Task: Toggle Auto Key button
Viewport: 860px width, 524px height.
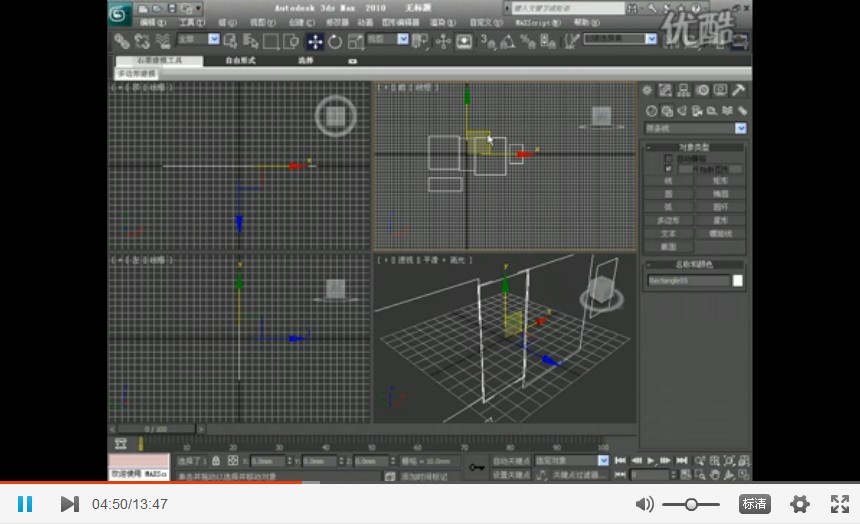Action: [511, 461]
